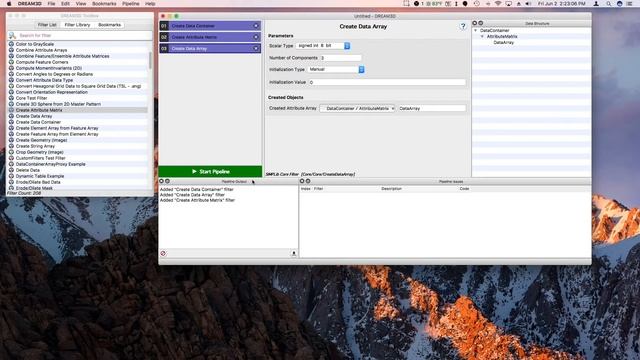This screenshot has width=640, height=360.
Task: Click the Description column header in Pipeline Issues
Action: click(x=391, y=189)
